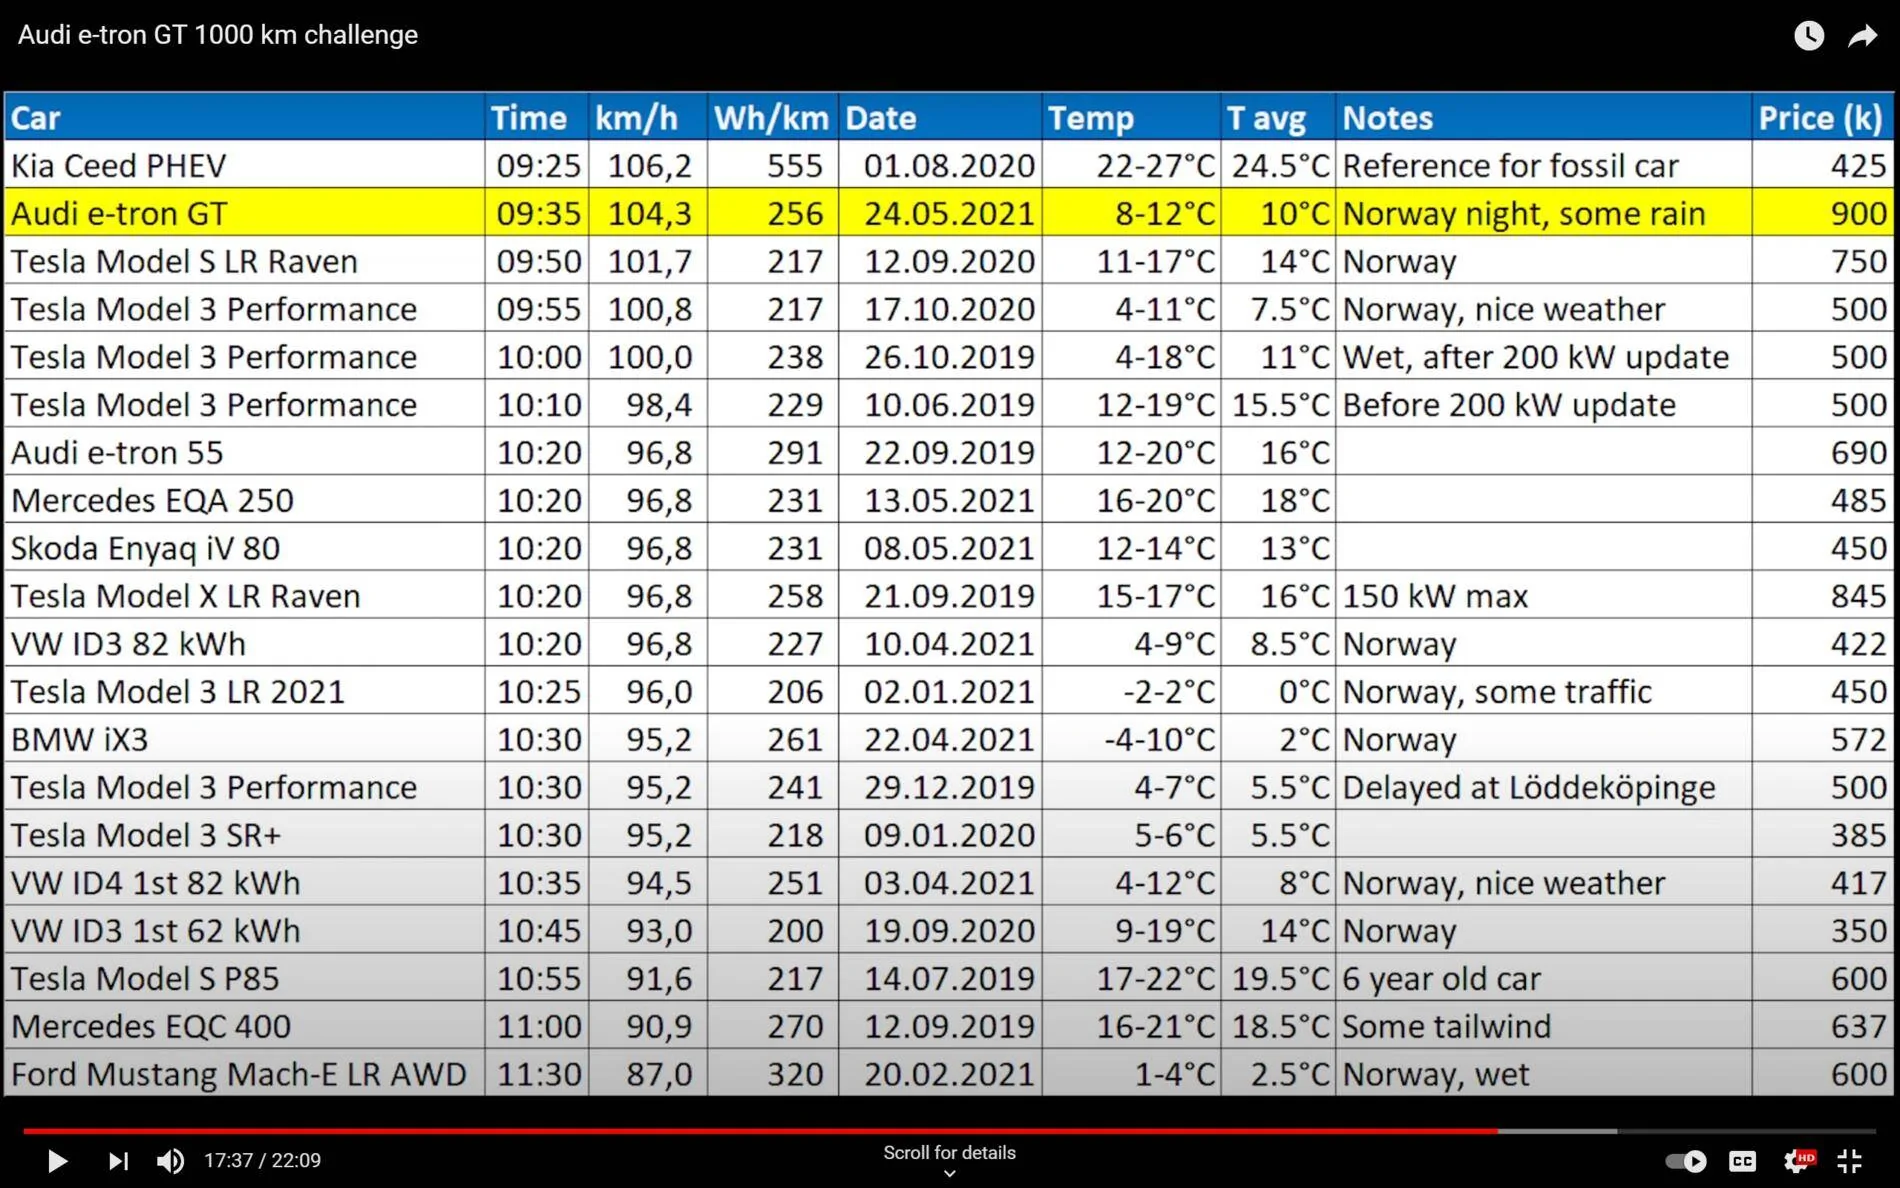
Task: Click the Tesla Model S LR Raven row
Action: 949,261
